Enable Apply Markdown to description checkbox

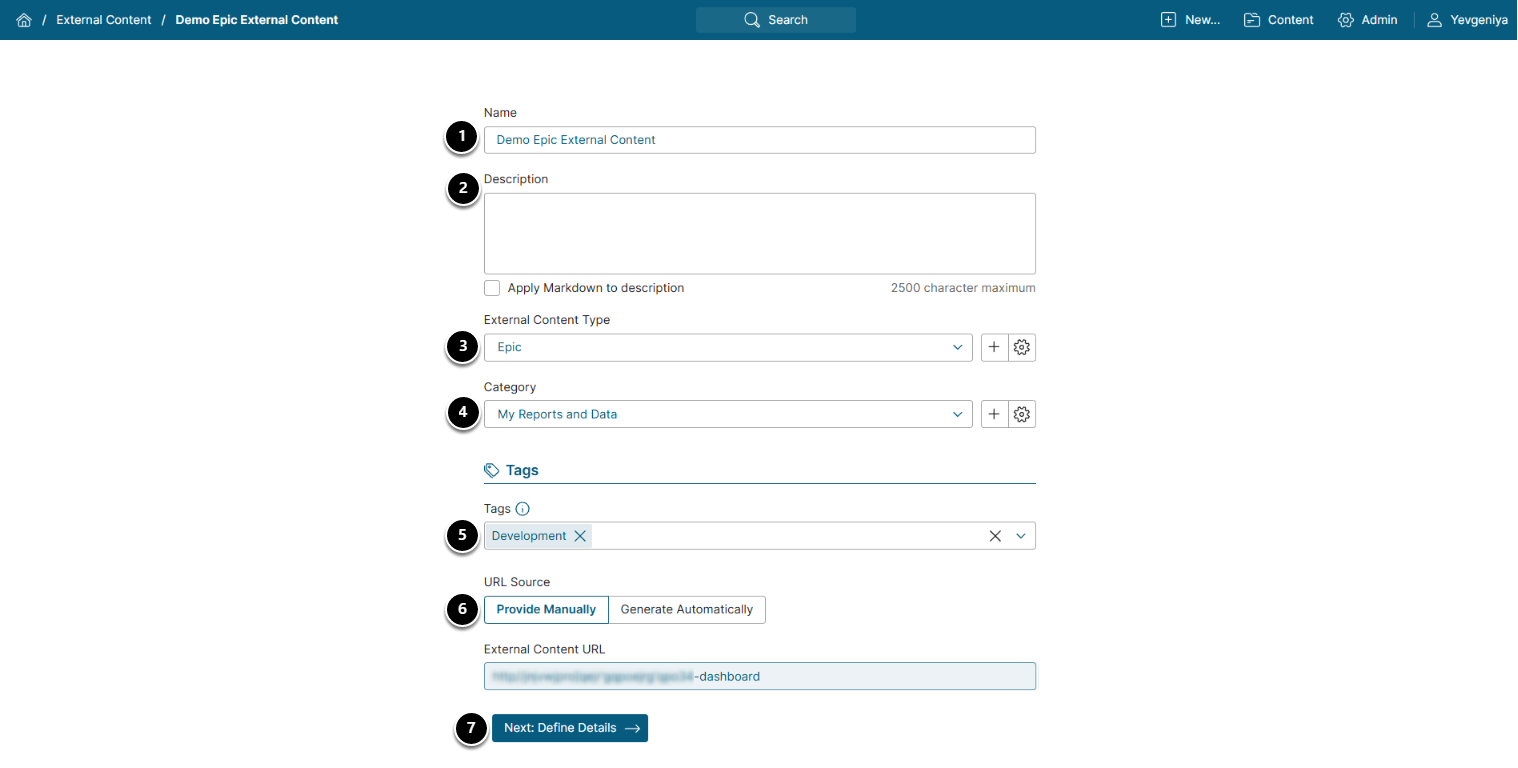(x=492, y=288)
